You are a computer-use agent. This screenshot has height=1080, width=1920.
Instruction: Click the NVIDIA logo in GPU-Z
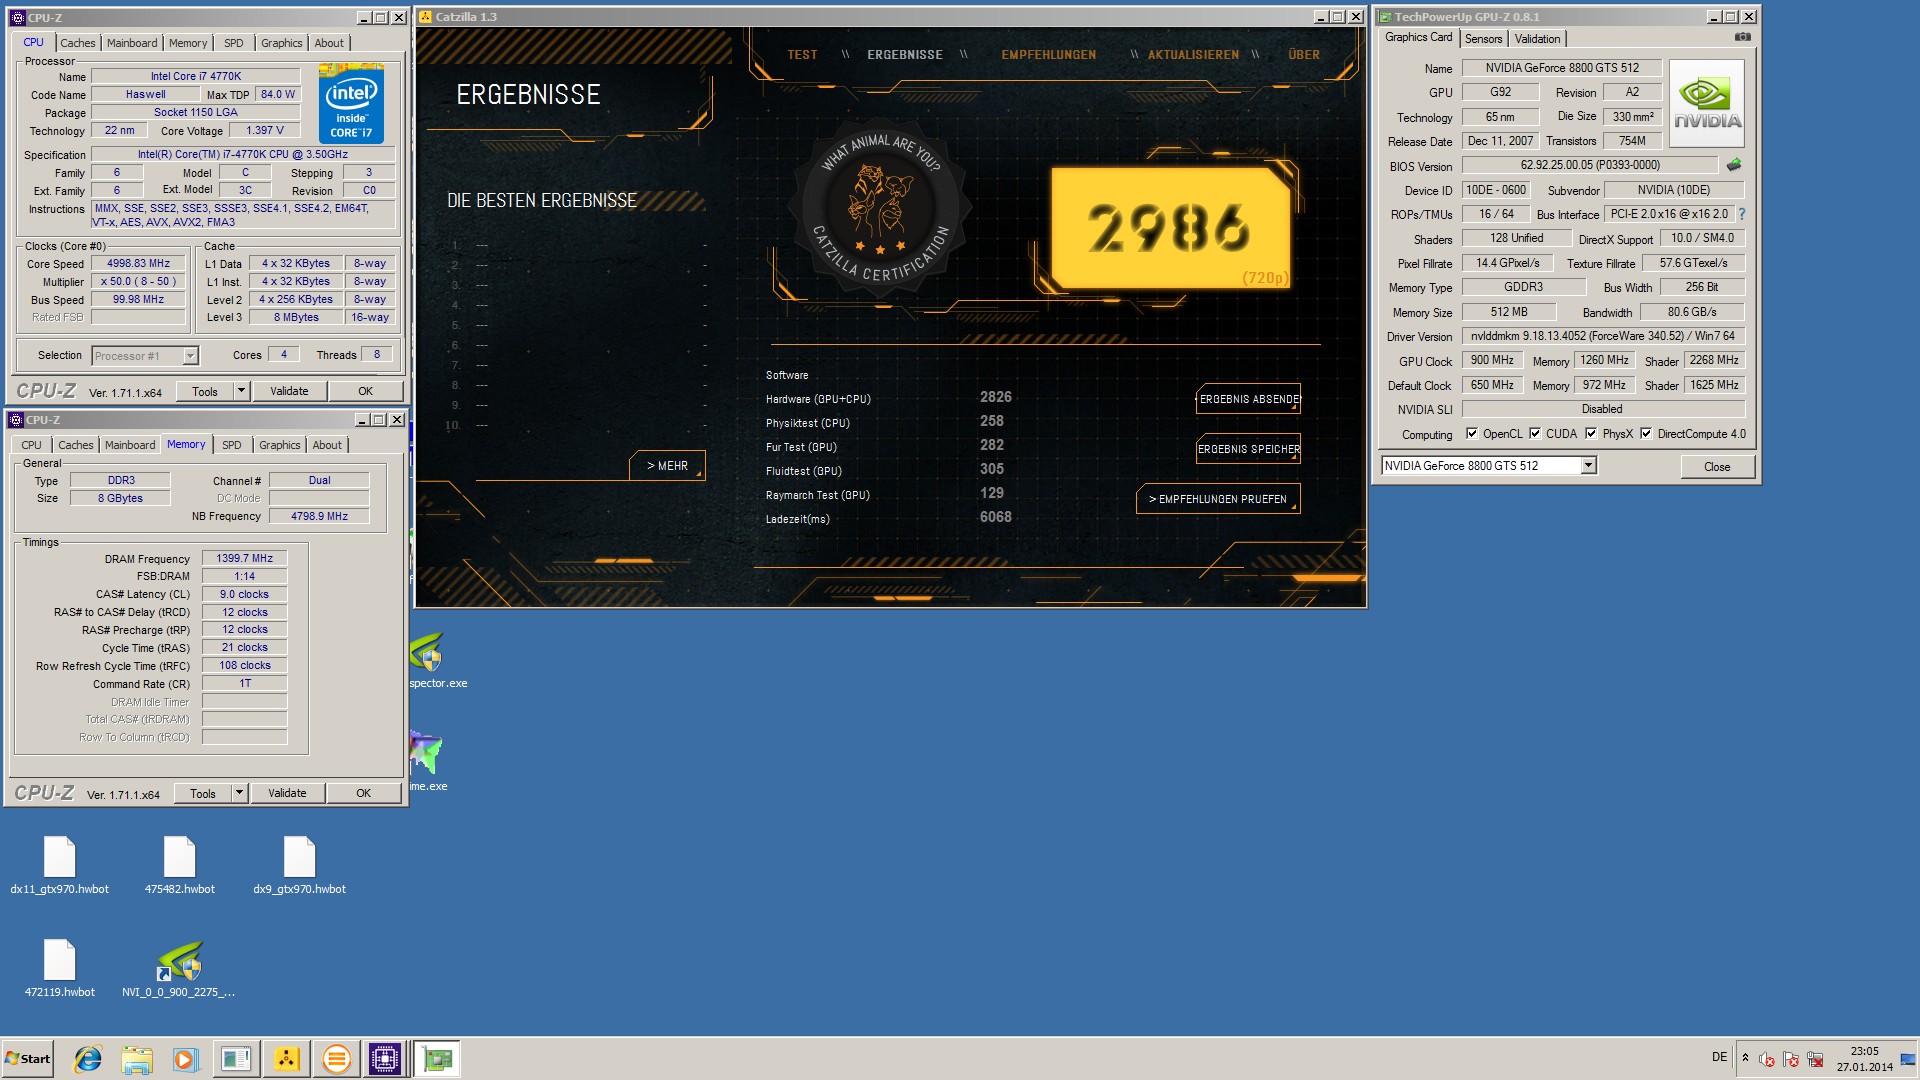(x=1707, y=104)
